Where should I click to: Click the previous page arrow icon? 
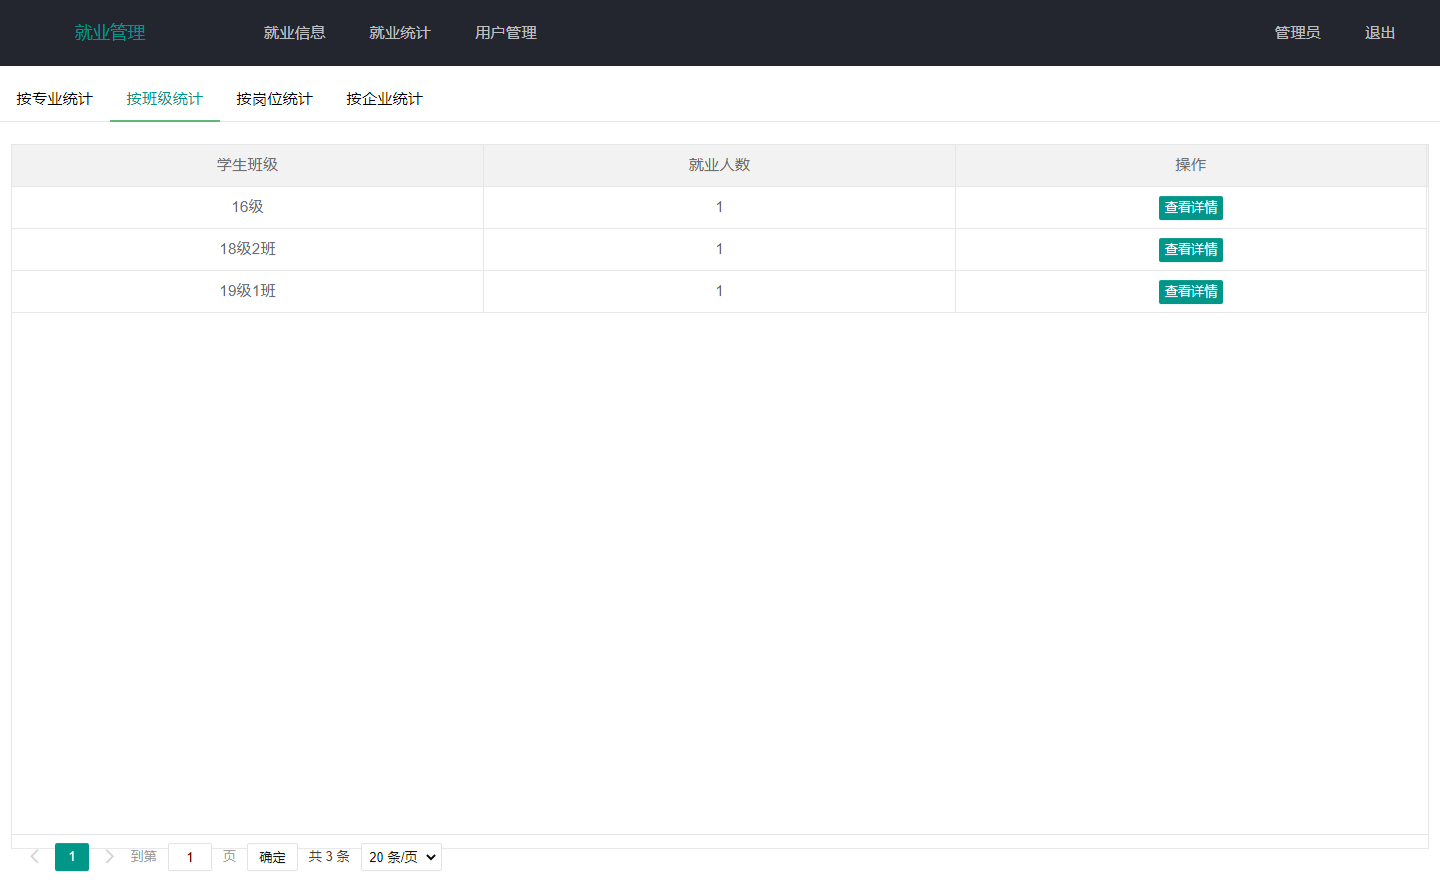click(x=35, y=857)
